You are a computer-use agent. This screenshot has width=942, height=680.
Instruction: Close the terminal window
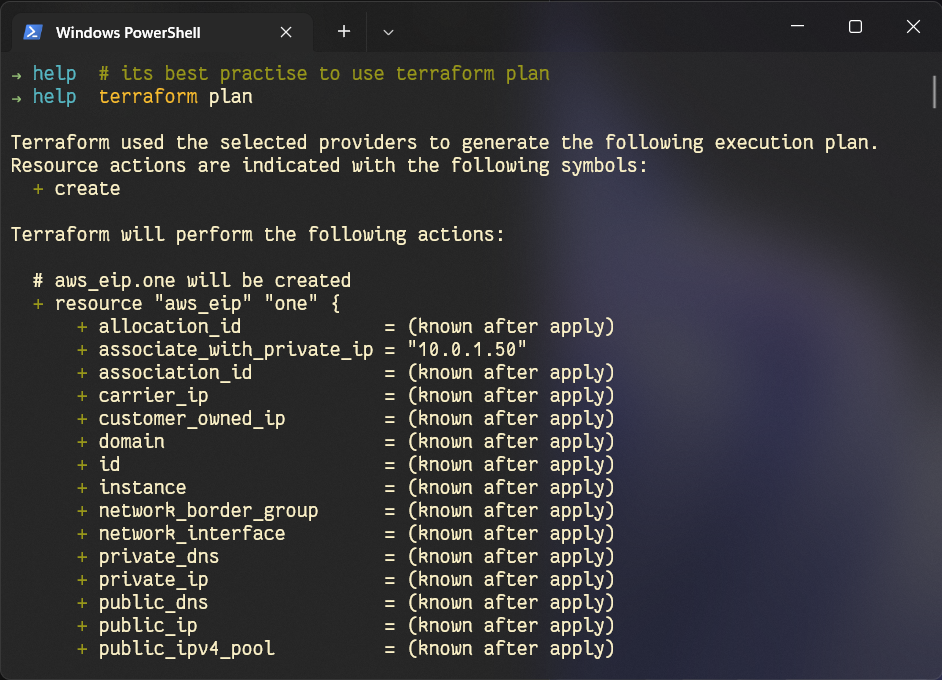tap(913, 26)
